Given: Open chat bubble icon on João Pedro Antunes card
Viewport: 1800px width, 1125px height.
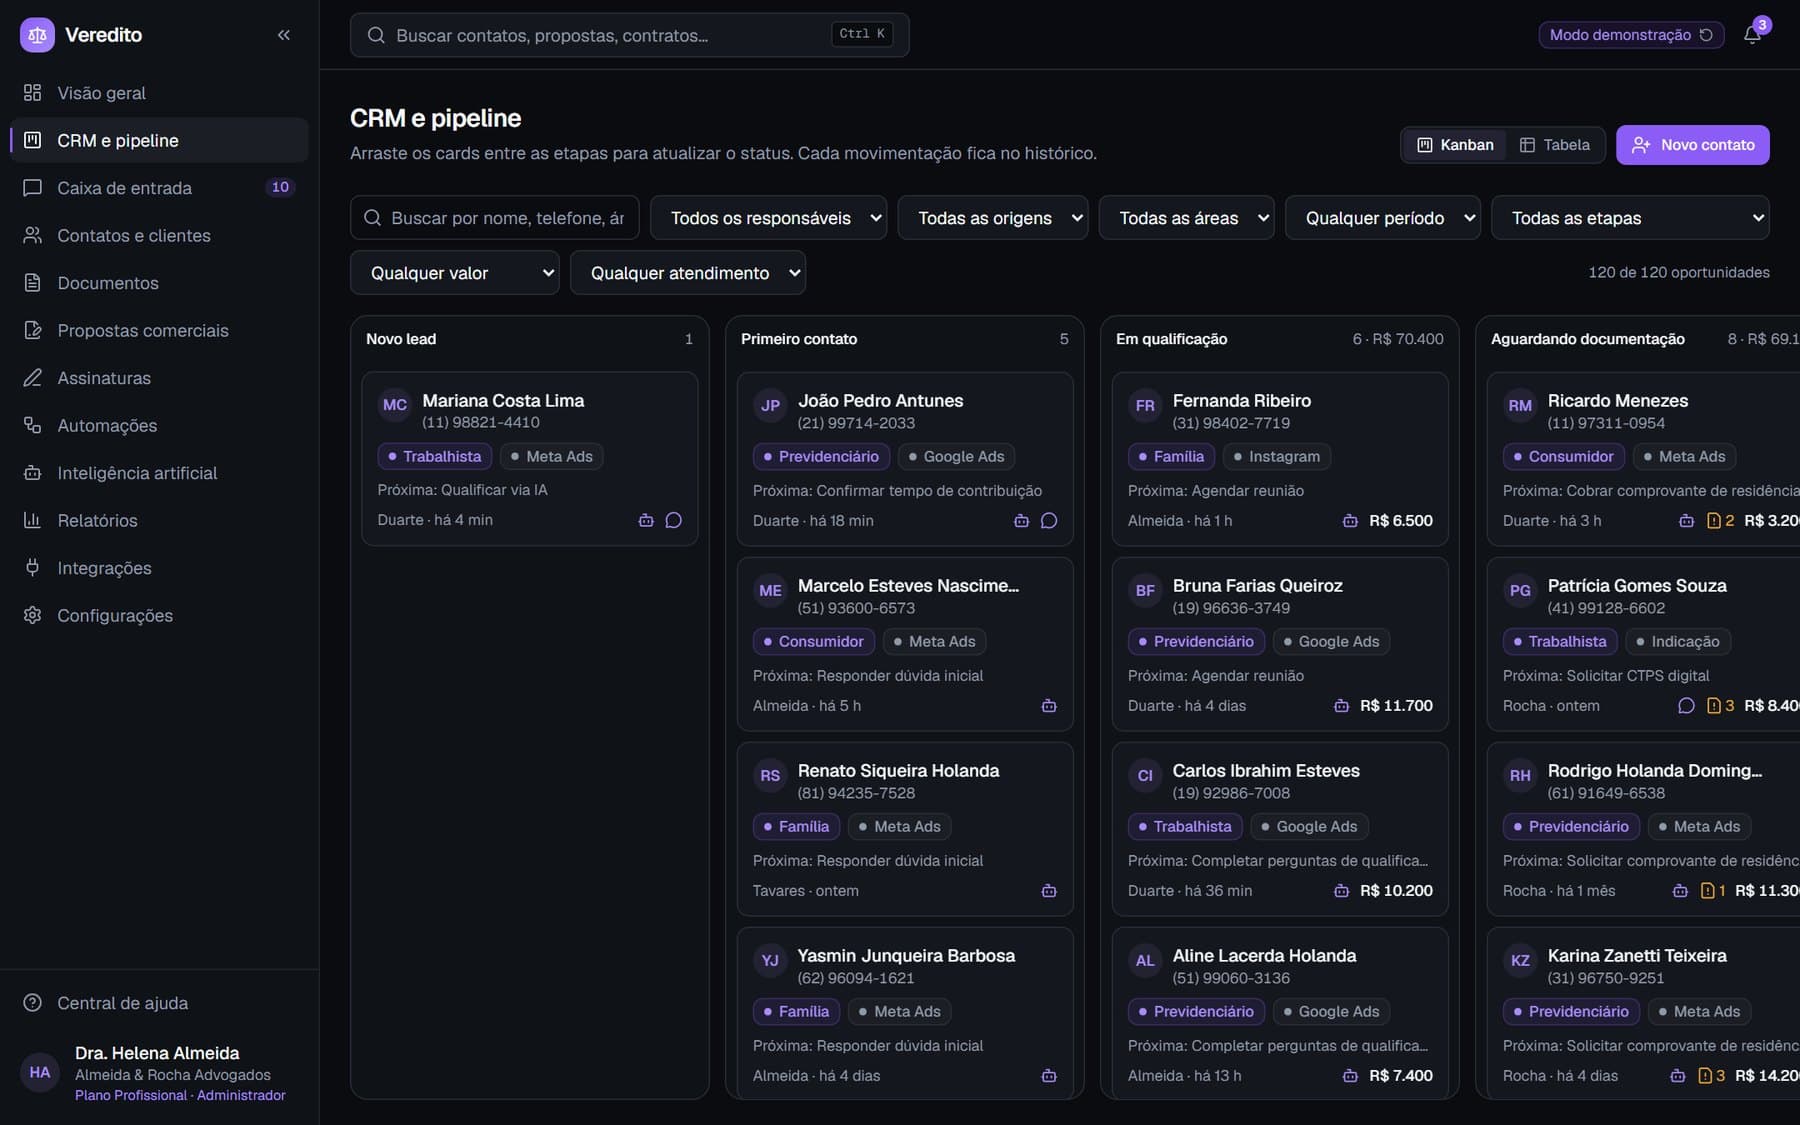Looking at the screenshot, I should coord(1049,521).
